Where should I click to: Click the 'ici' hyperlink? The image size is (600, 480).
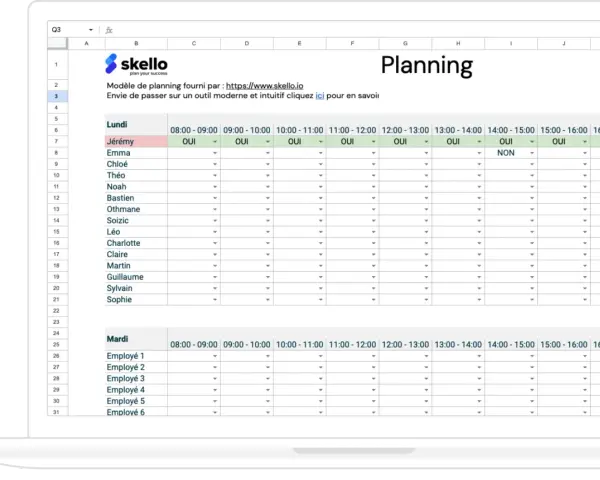coord(320,96)
